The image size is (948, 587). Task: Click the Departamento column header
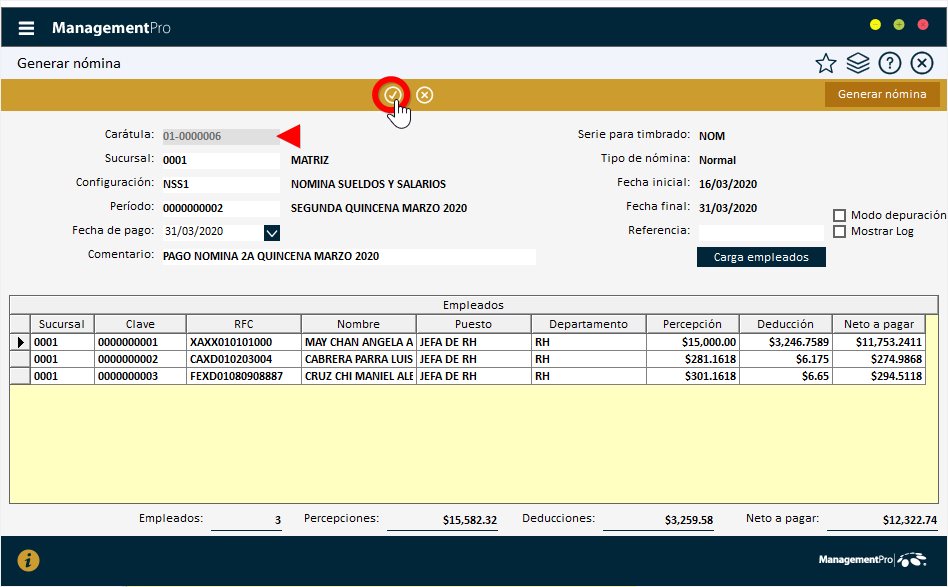(x=588, y=324)
